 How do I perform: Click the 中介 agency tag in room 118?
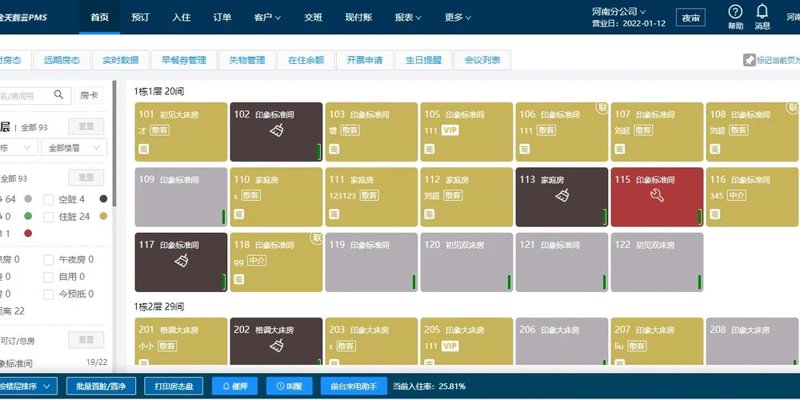pos(257,261)
